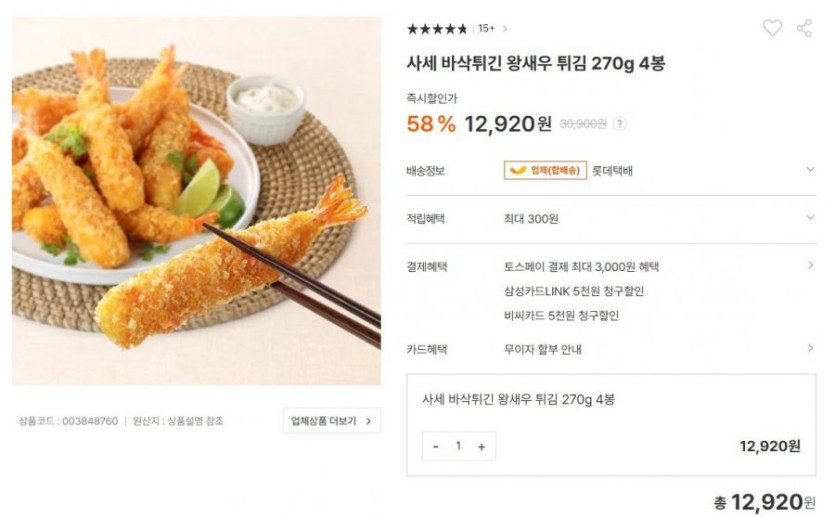The width and height of the screenshot is (835, 517).
Task: Click the 무이자 할부 안내 link
Action: (x=543, y=349)
